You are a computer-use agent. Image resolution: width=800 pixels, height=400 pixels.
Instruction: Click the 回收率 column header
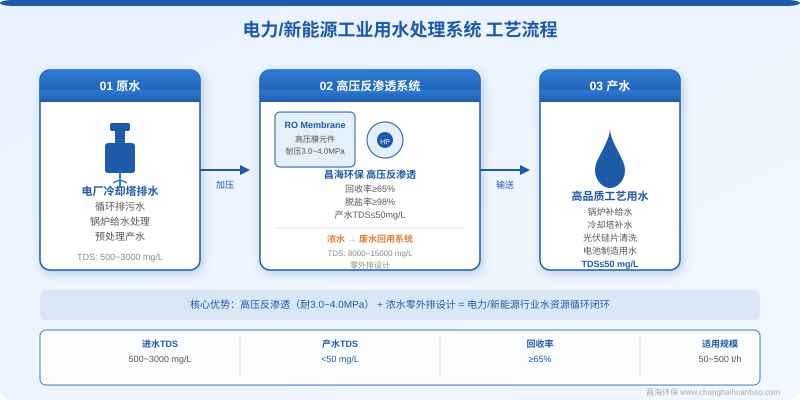[540, 344]
